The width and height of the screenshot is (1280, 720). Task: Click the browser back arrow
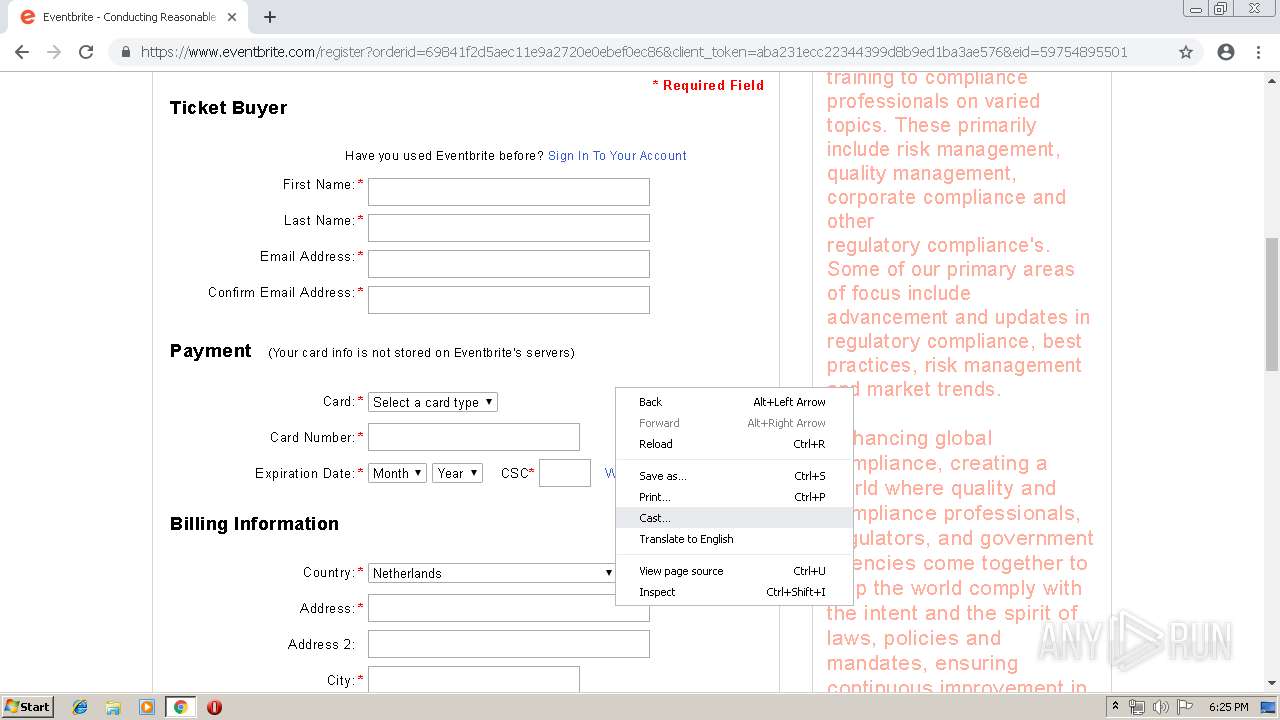click(22, 52)
